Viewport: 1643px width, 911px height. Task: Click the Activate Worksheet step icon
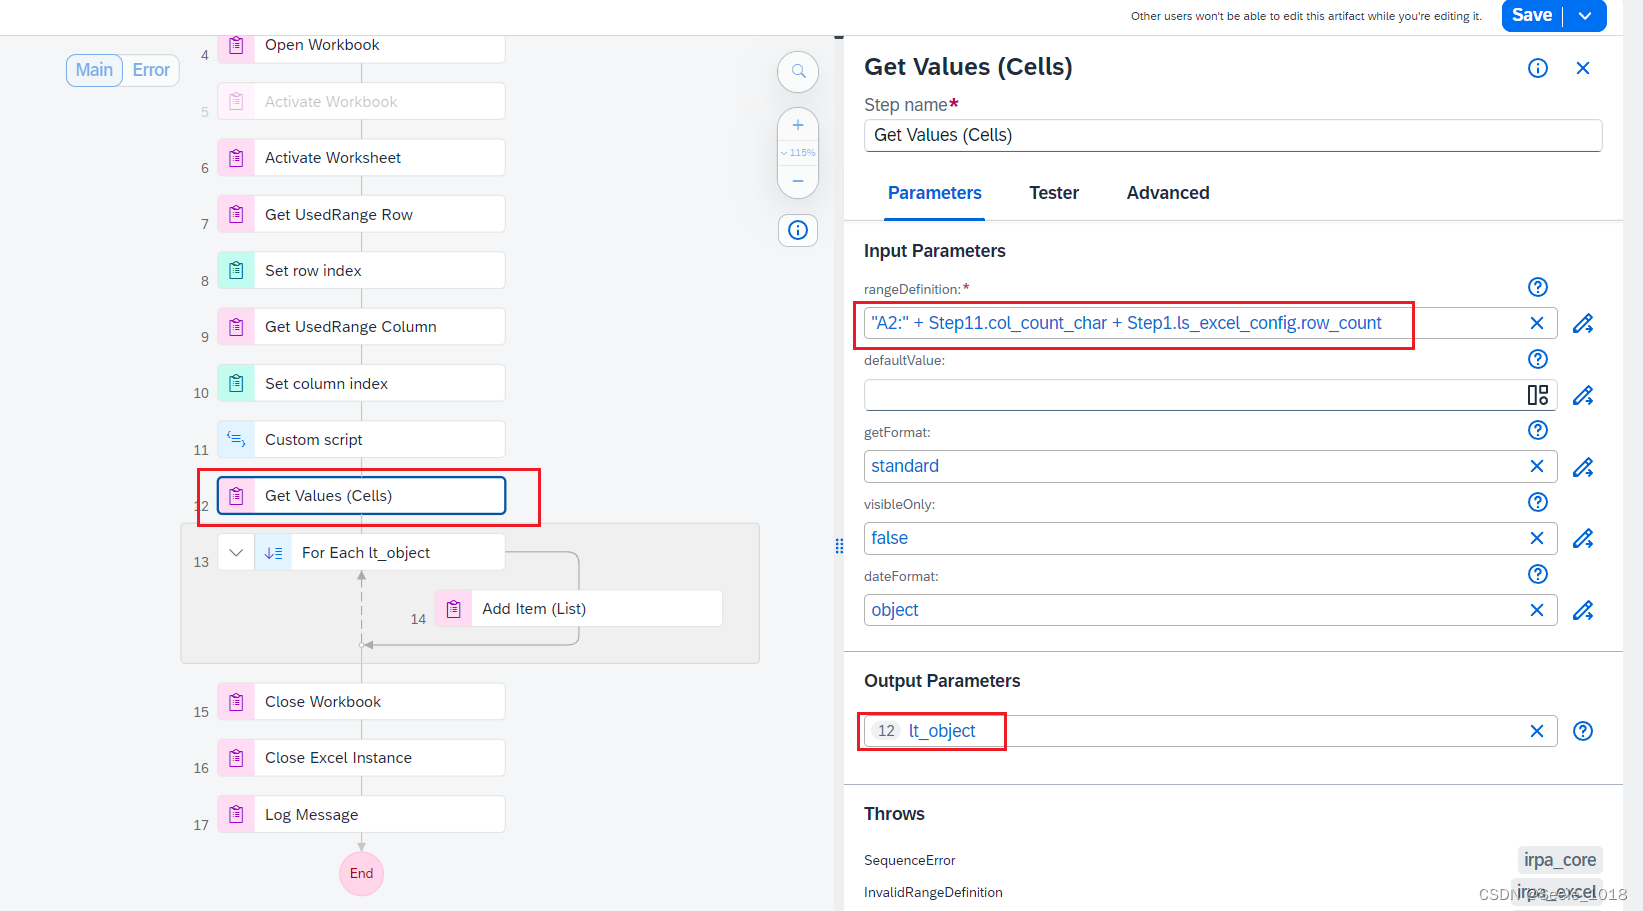236,158
